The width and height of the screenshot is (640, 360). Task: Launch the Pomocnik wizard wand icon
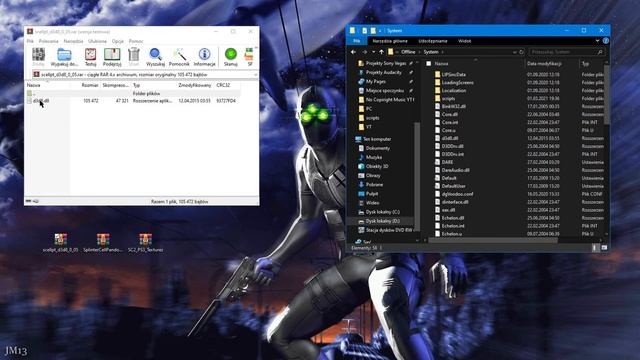(179, 57)
